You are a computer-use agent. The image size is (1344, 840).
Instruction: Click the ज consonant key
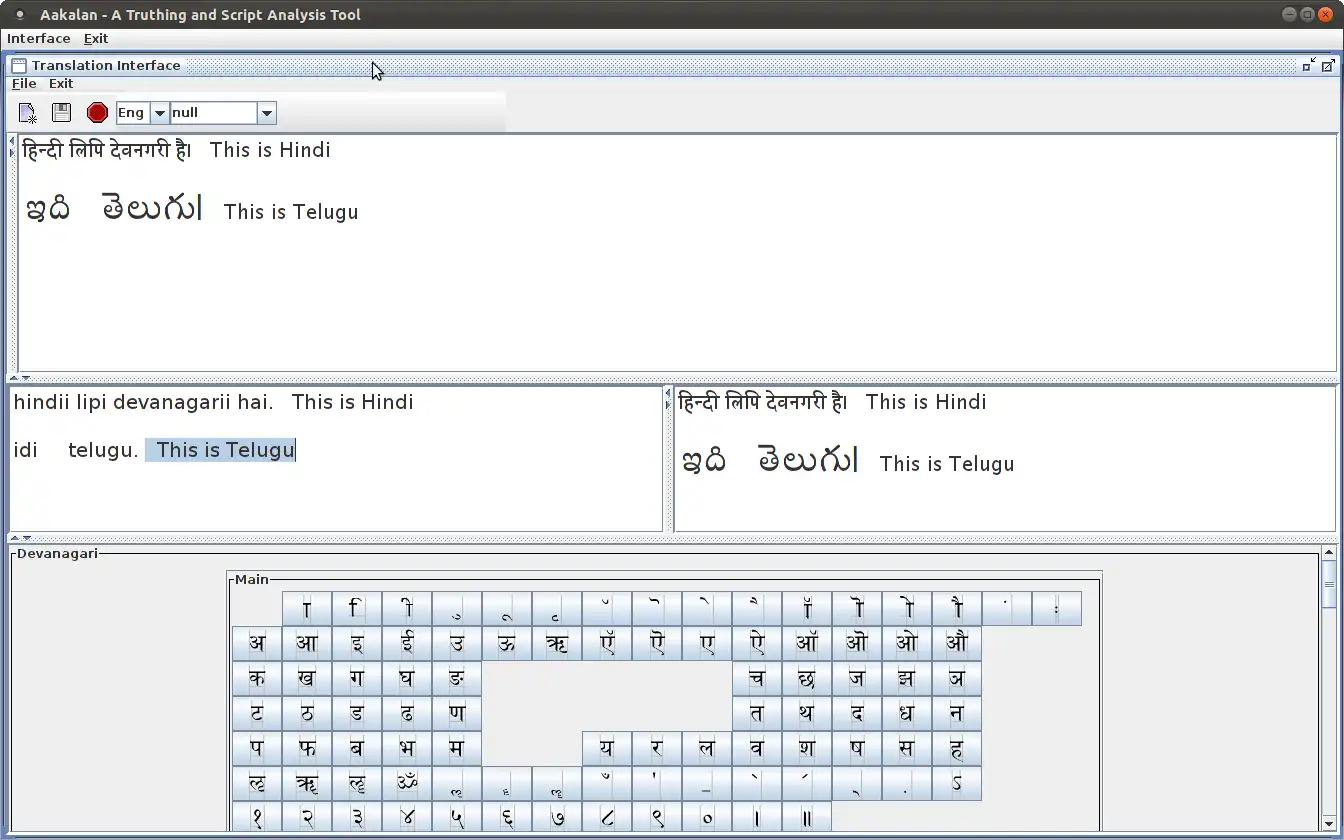tap(857, 679)
